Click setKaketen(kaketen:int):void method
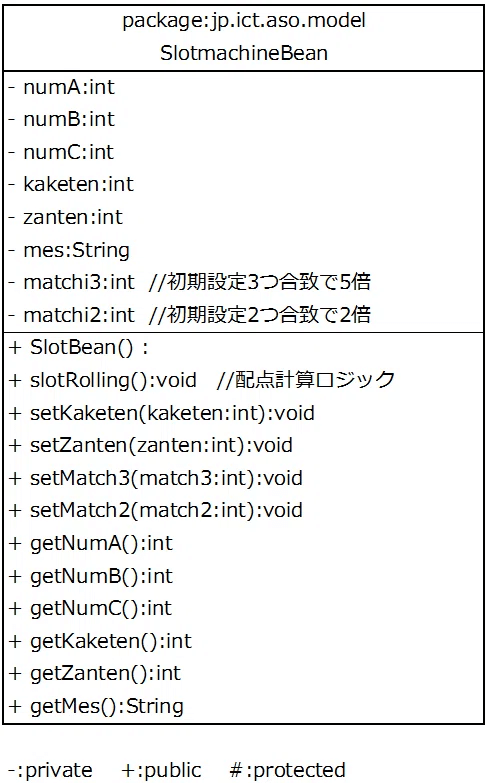This screenshot has height=783, width=486. pos(162,413)
